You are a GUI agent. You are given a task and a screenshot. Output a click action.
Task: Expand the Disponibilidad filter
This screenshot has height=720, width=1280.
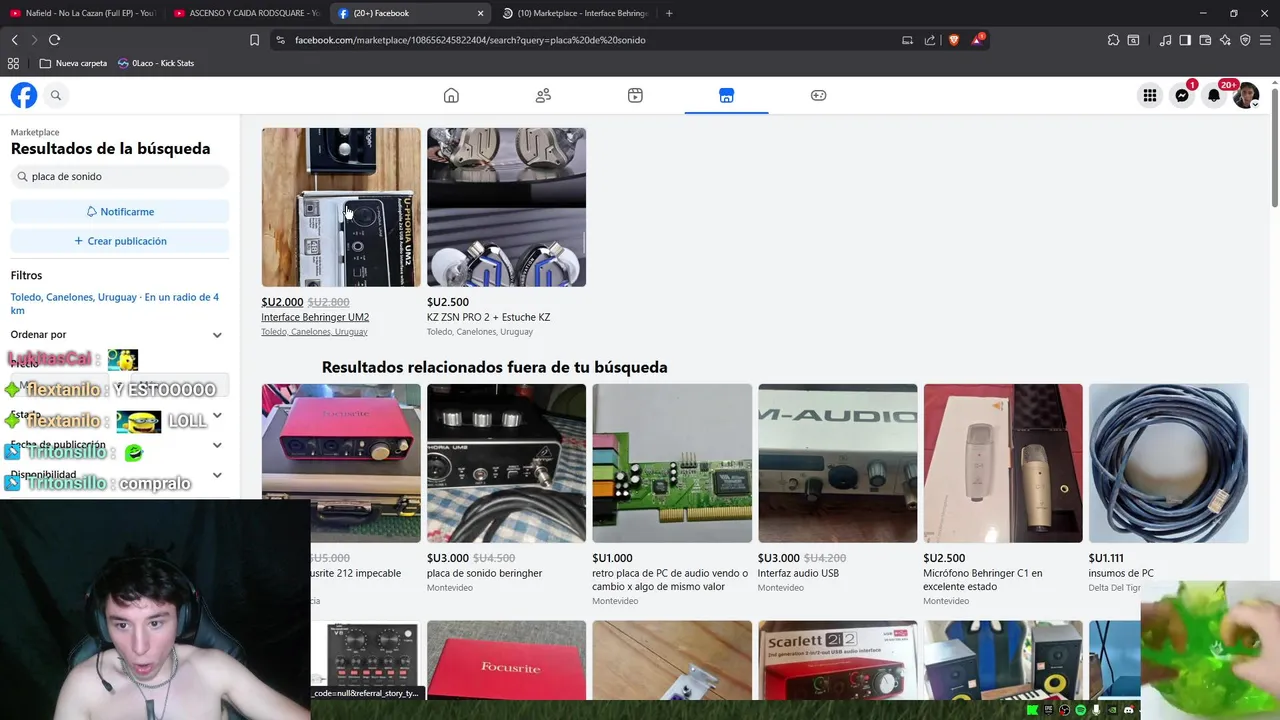coord(119,475)
